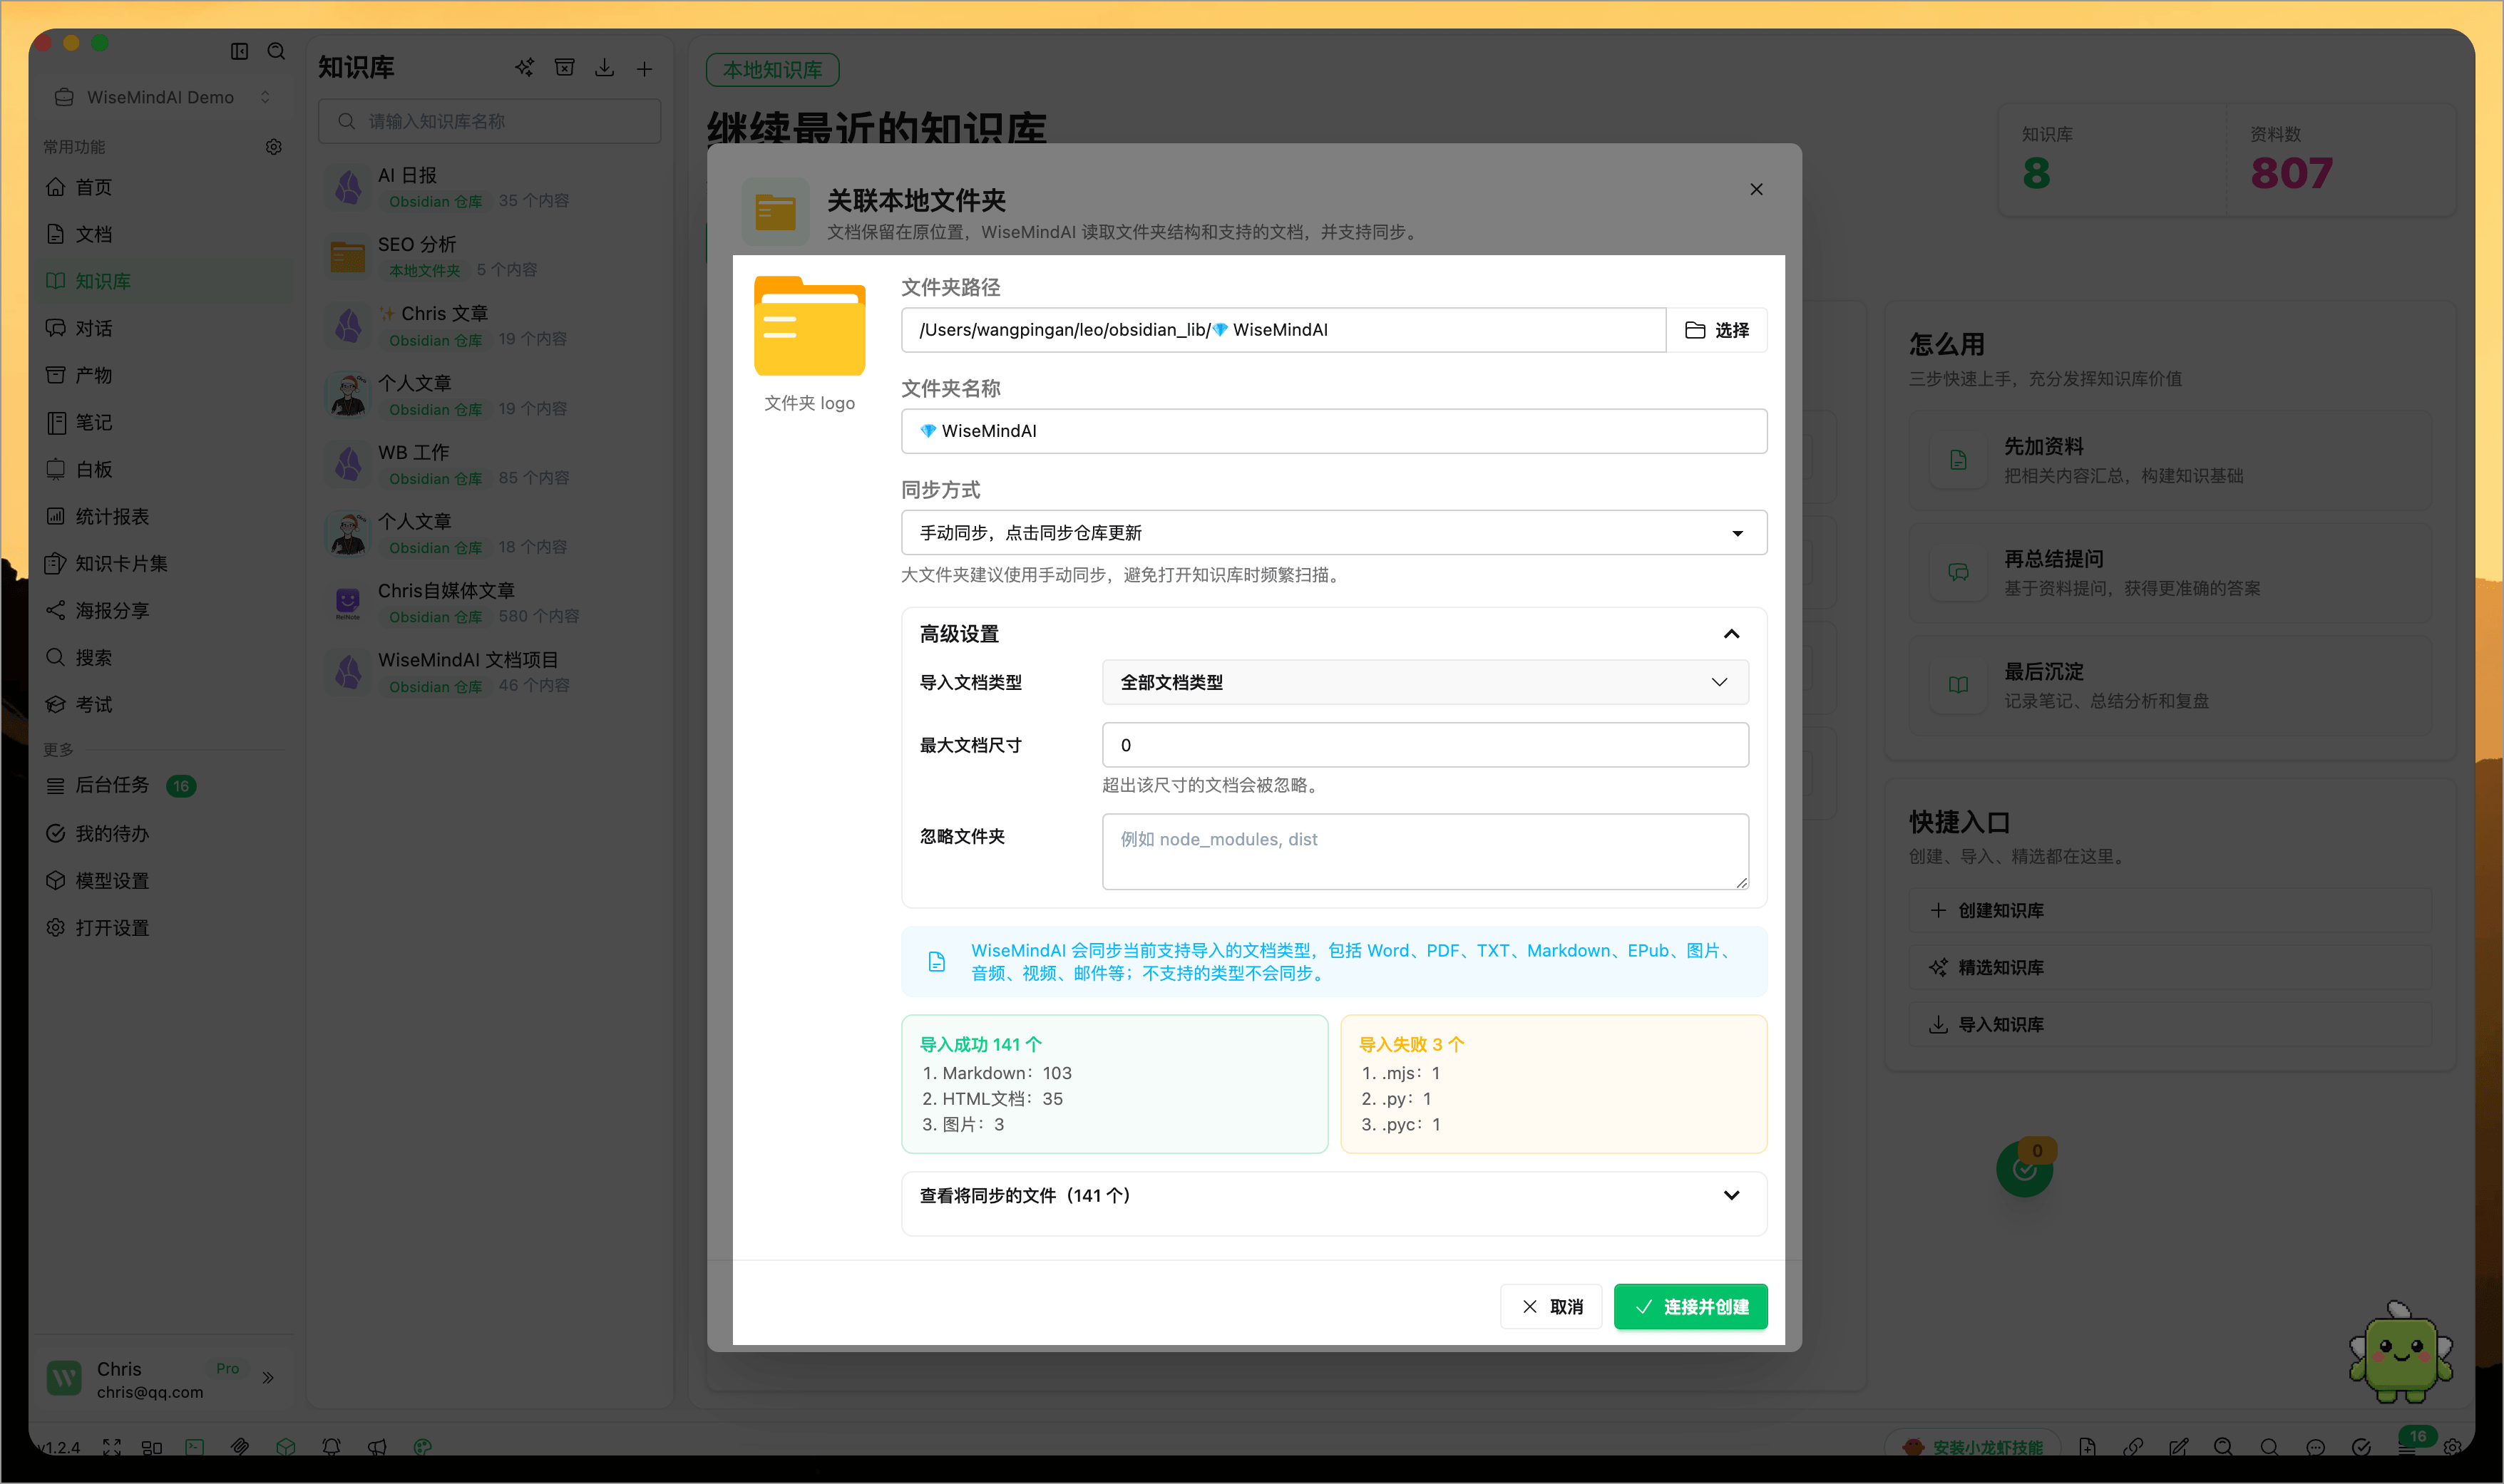Image resolution: width=2504 pixels, height=1484 pixels.
Task: Collapse the 高级设置 section
Action: [x=1731, y=634]
